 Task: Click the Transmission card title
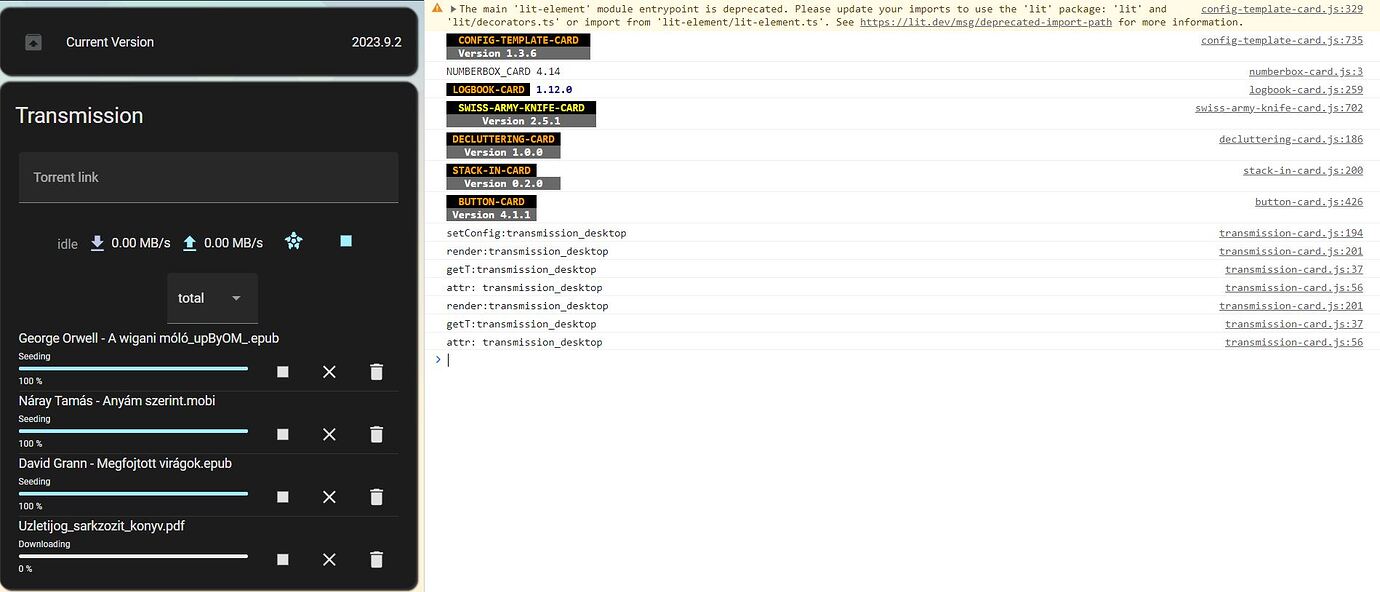(80, 116)
